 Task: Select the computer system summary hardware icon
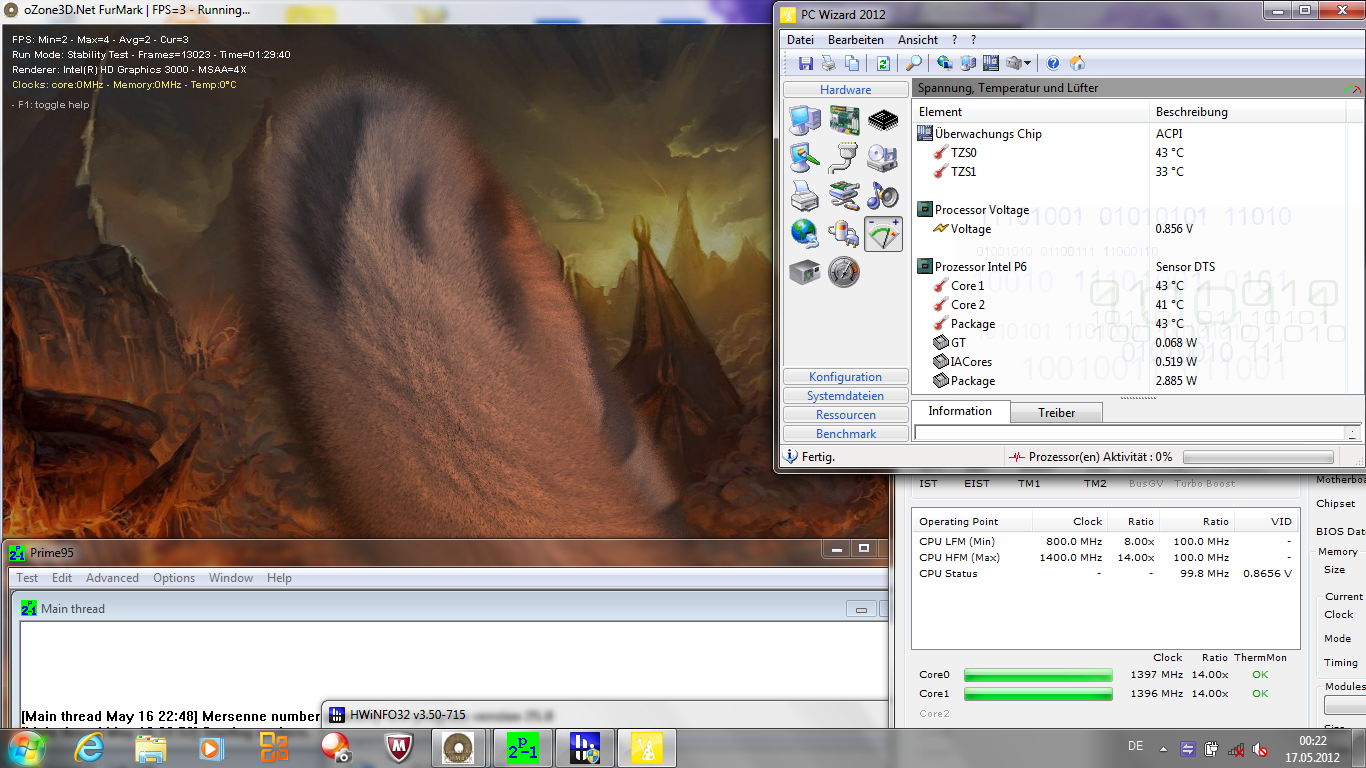pyautogui.click(x=805, y=120)
